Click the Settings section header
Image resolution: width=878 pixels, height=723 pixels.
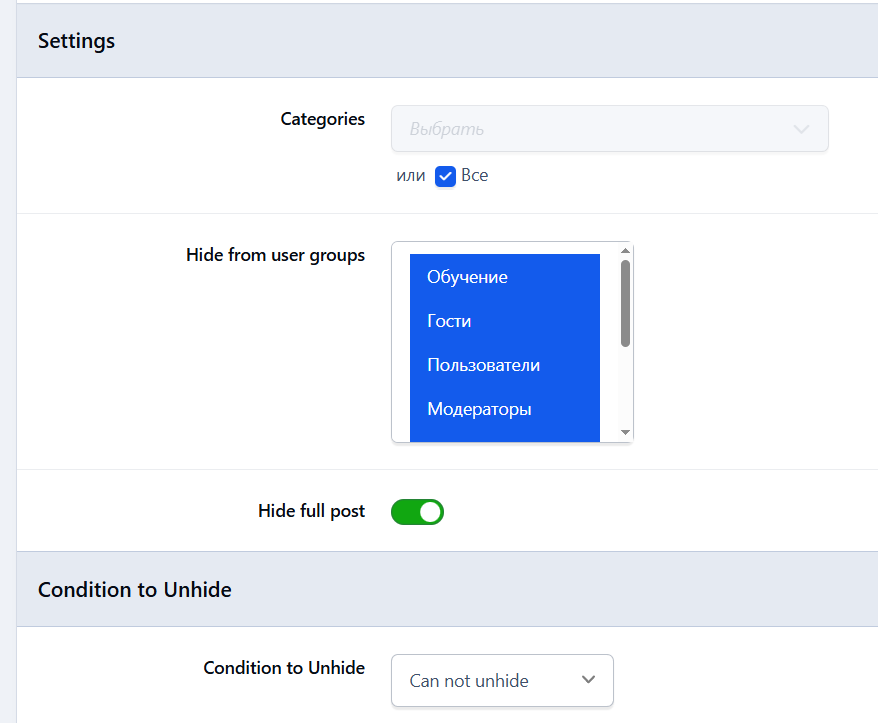click(x=77, y=41)
